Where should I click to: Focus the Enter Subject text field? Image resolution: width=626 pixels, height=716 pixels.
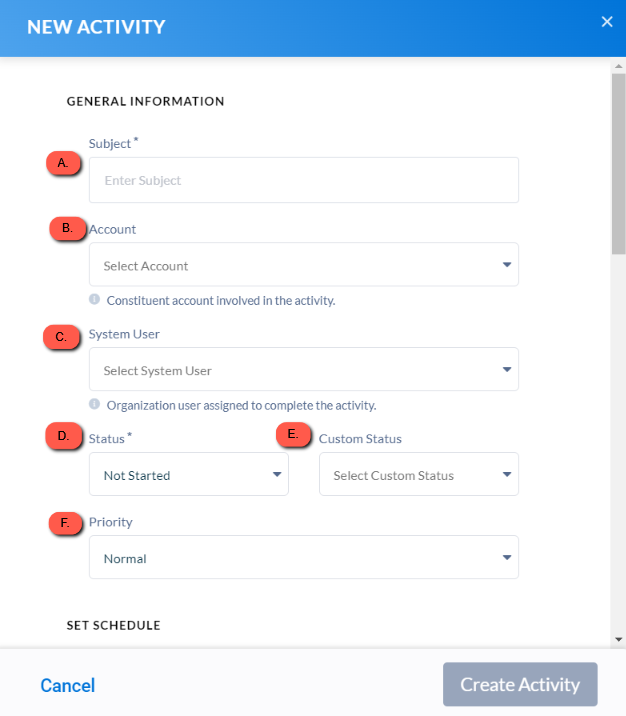(x=304, y=180)
